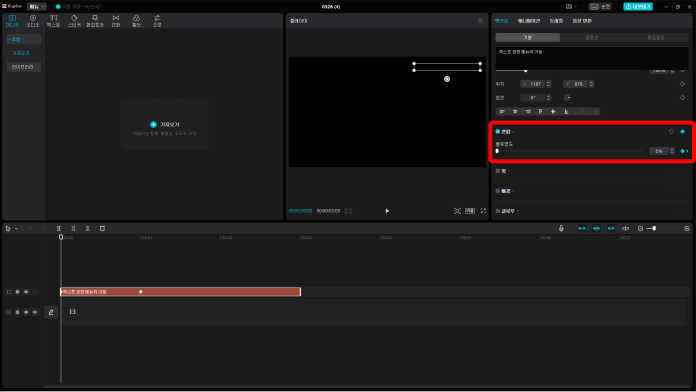Click the timeline zoom-to-fit icon at far right
Image resolution: width=696 pixels, height=392 pixels.
(x=687, y=228)
